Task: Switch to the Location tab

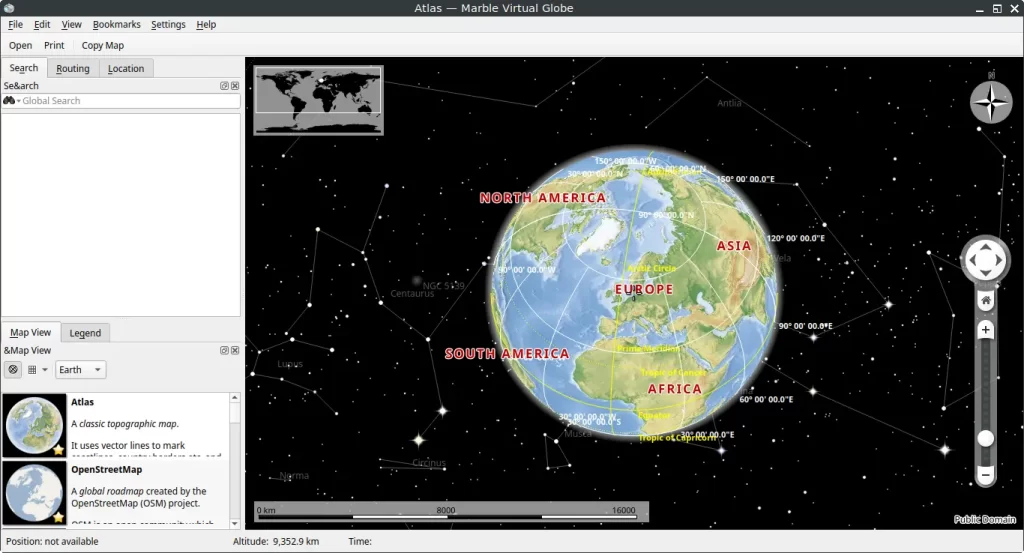Action: click(126, 69)
